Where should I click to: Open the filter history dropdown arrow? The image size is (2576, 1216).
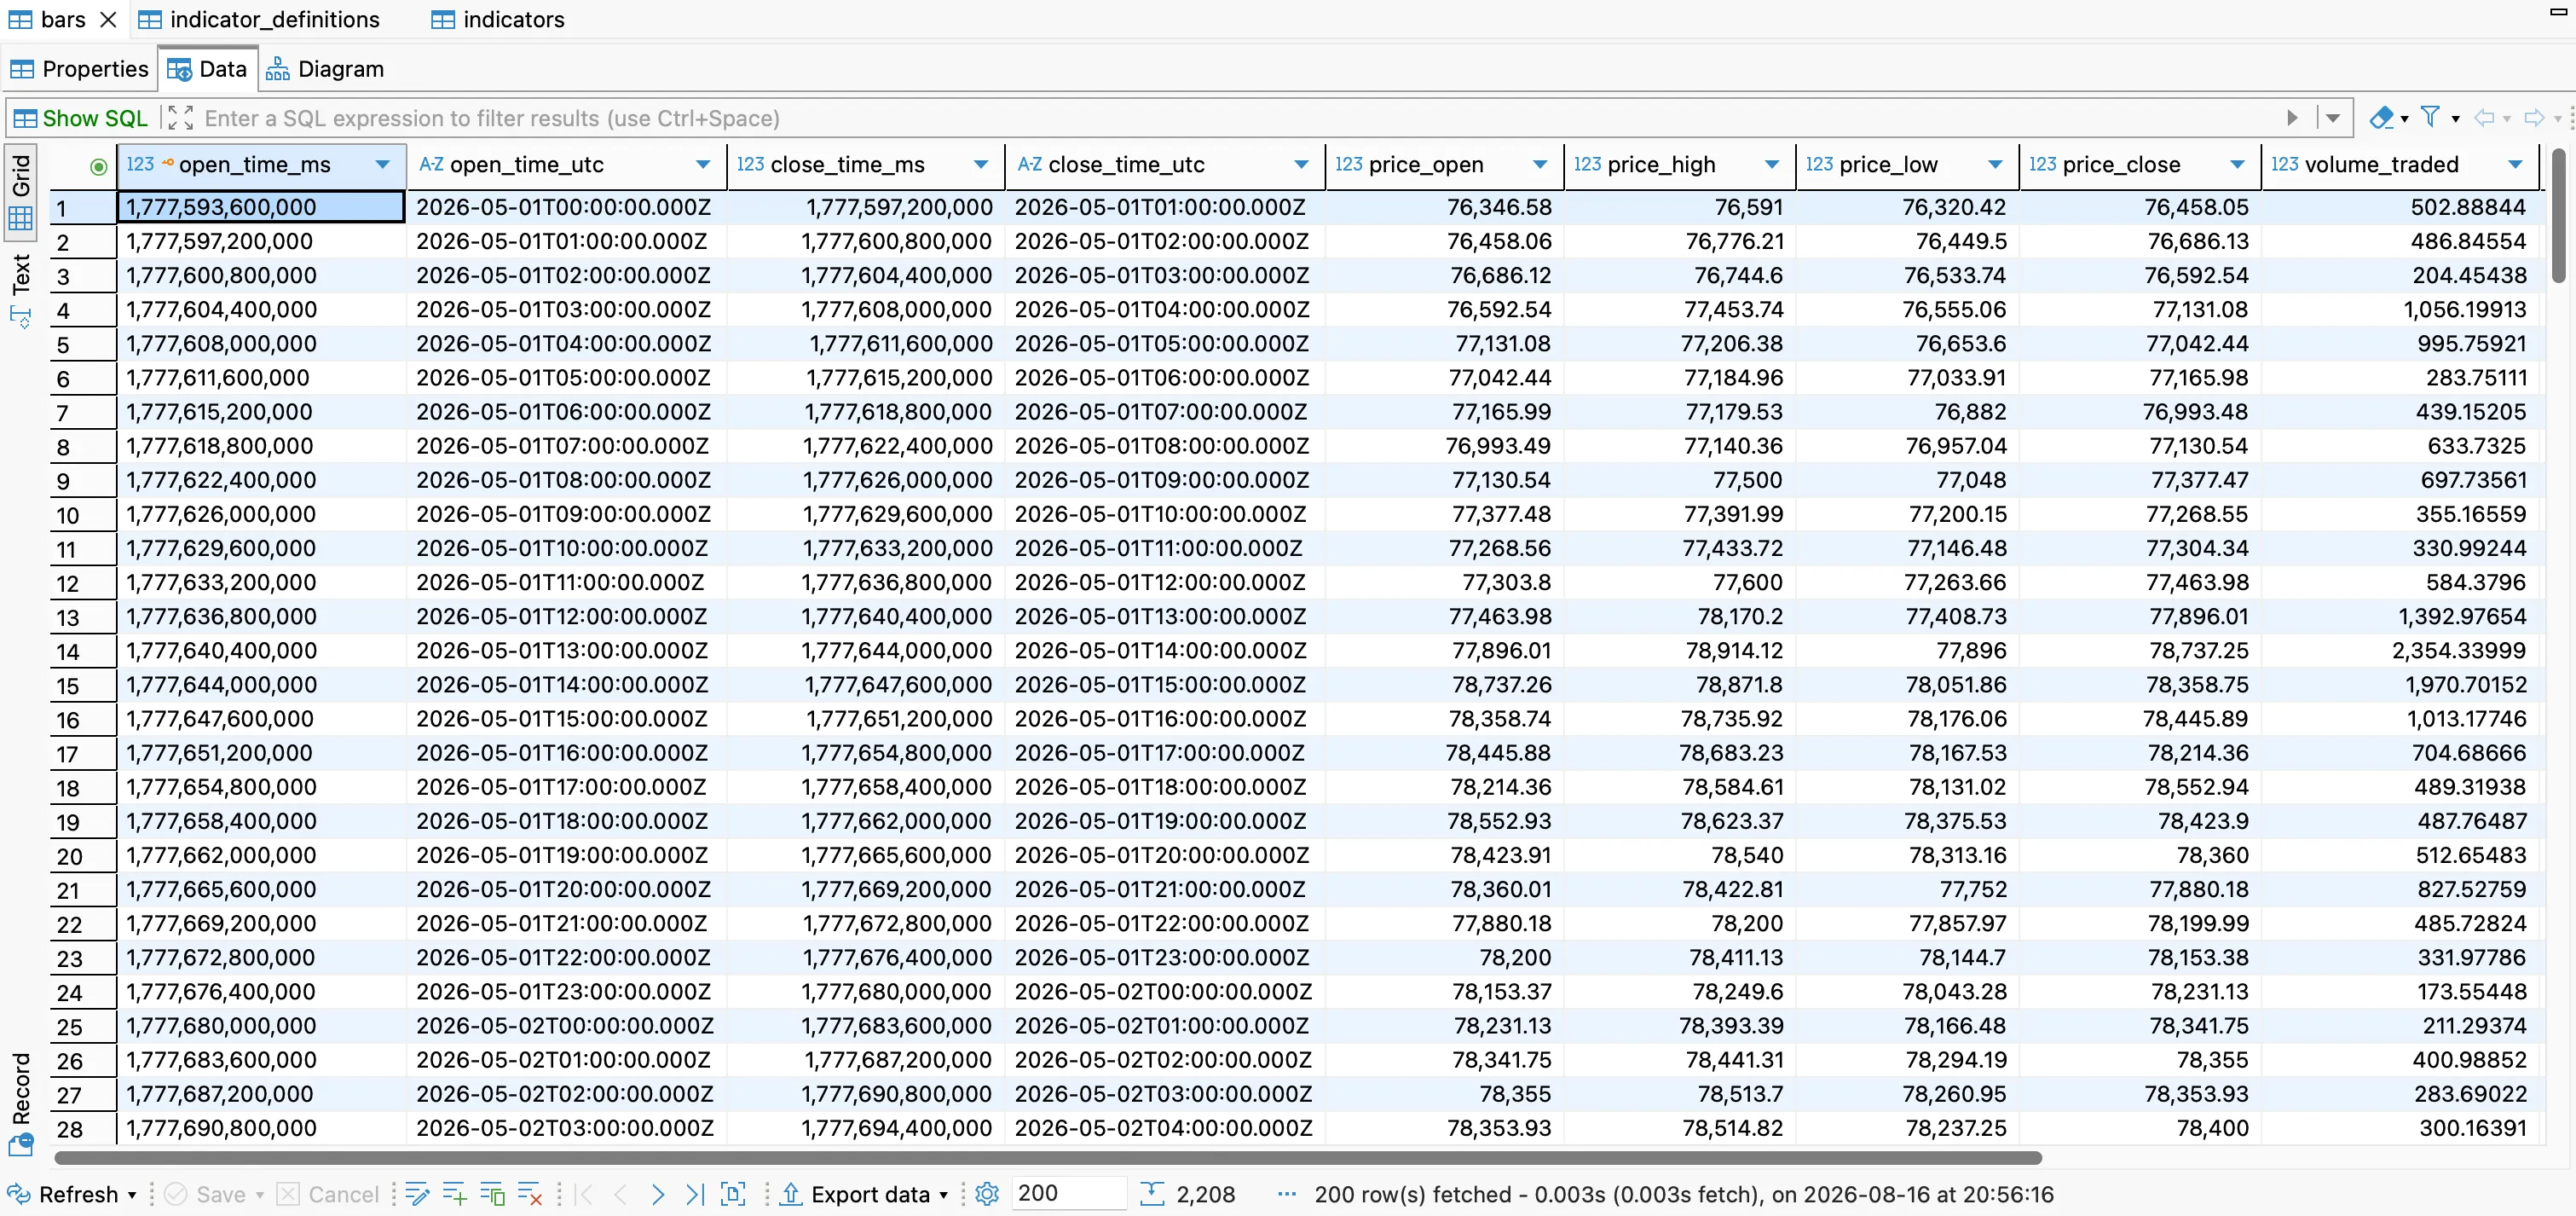[2333, 118]
